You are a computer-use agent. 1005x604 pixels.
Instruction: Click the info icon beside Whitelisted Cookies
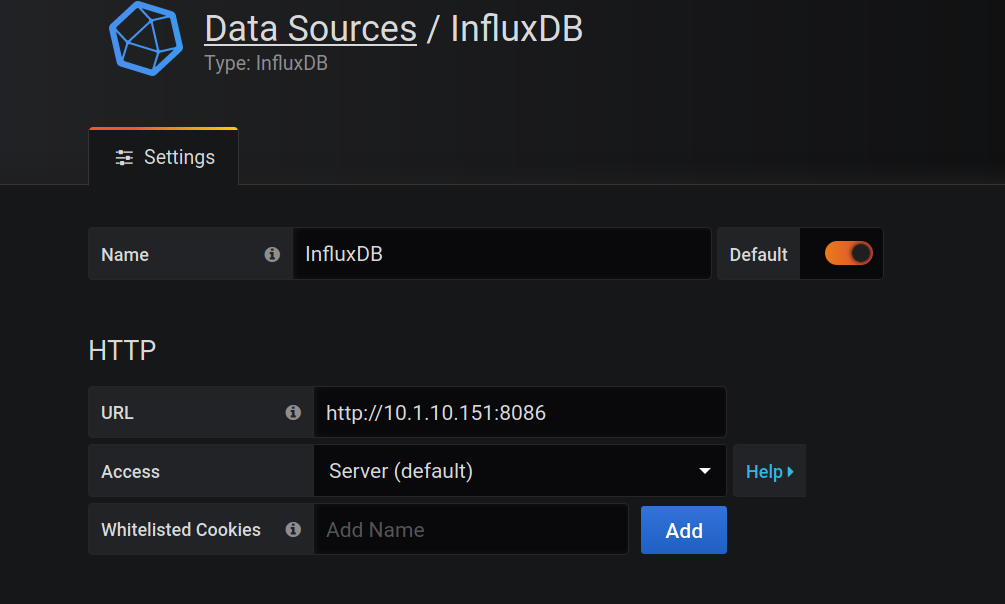pyautogui.click(x=293, y=529)
